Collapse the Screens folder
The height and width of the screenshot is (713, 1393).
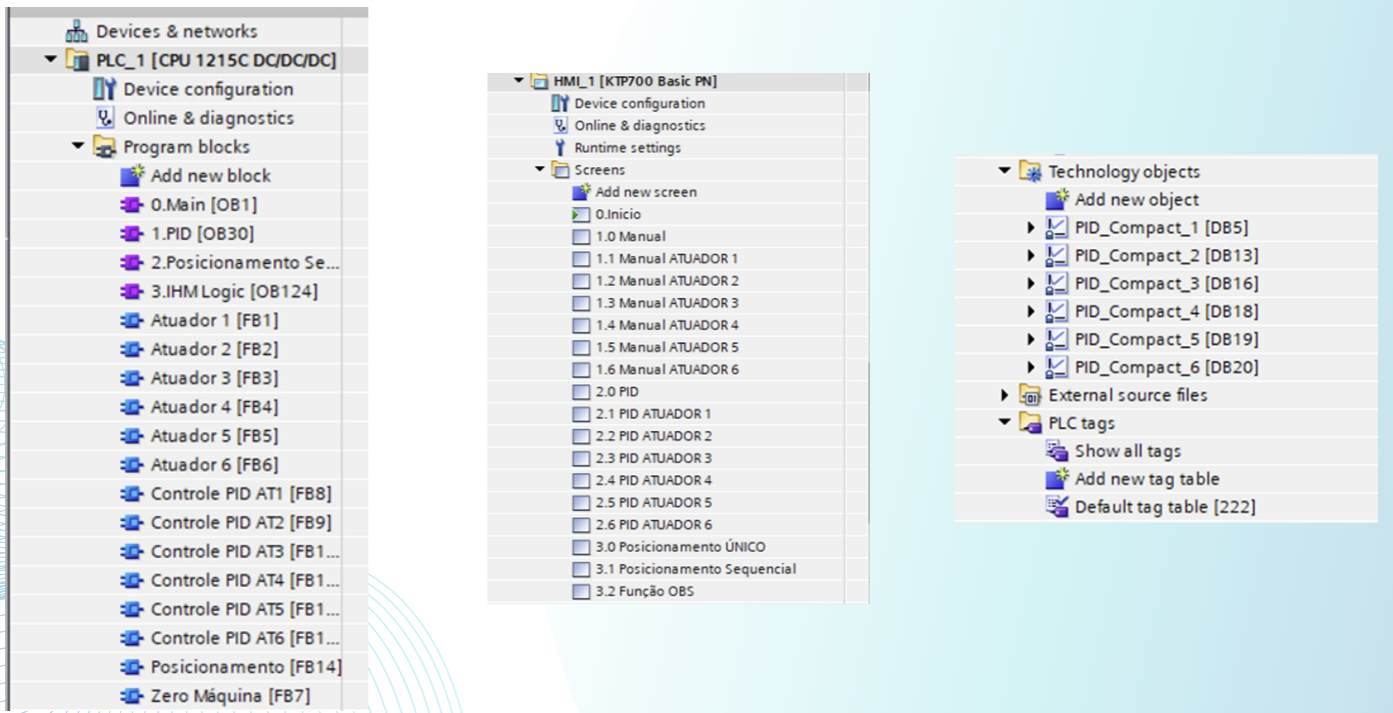coord(540,170)
